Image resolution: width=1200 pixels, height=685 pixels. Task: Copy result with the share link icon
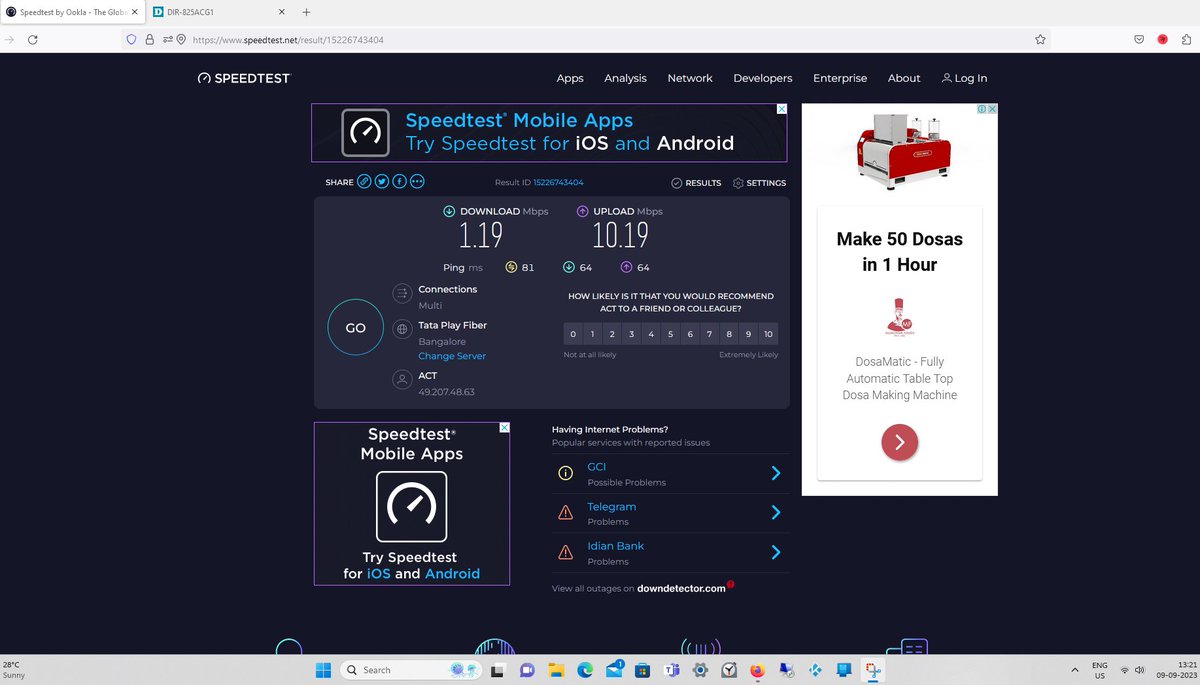[363, 181]
